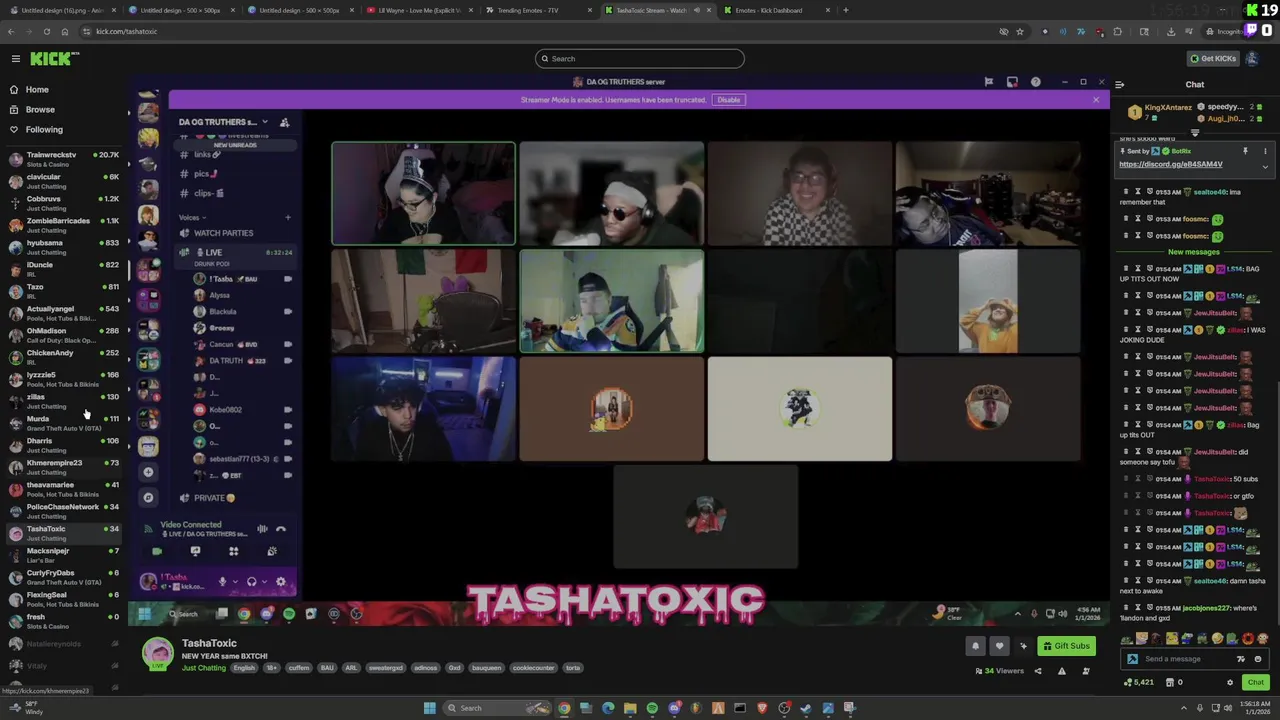Open Windows Start button on taskbar
This screenshot has width=1280, height=720.
click(430, 708)
